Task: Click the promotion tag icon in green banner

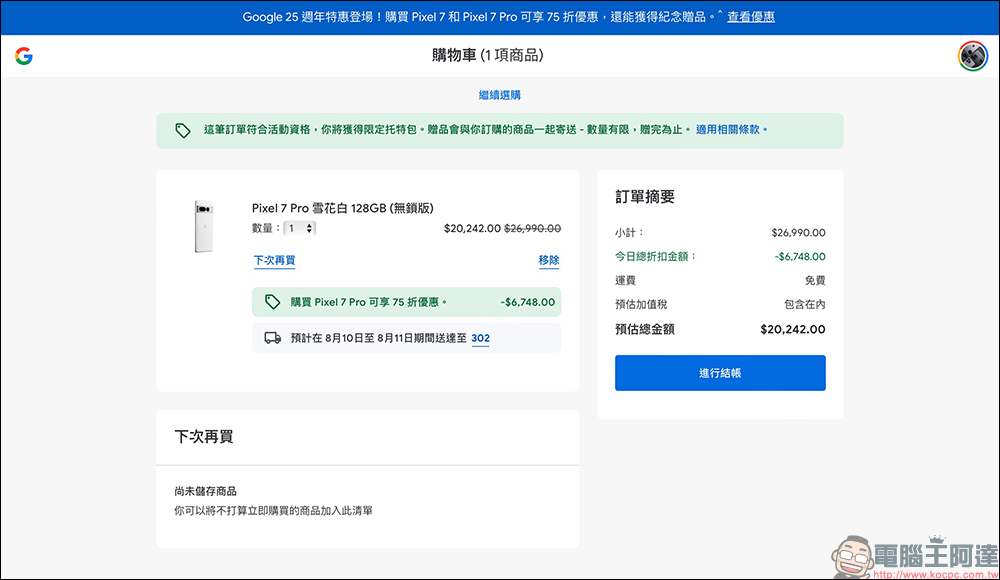Action: [182, 130]
